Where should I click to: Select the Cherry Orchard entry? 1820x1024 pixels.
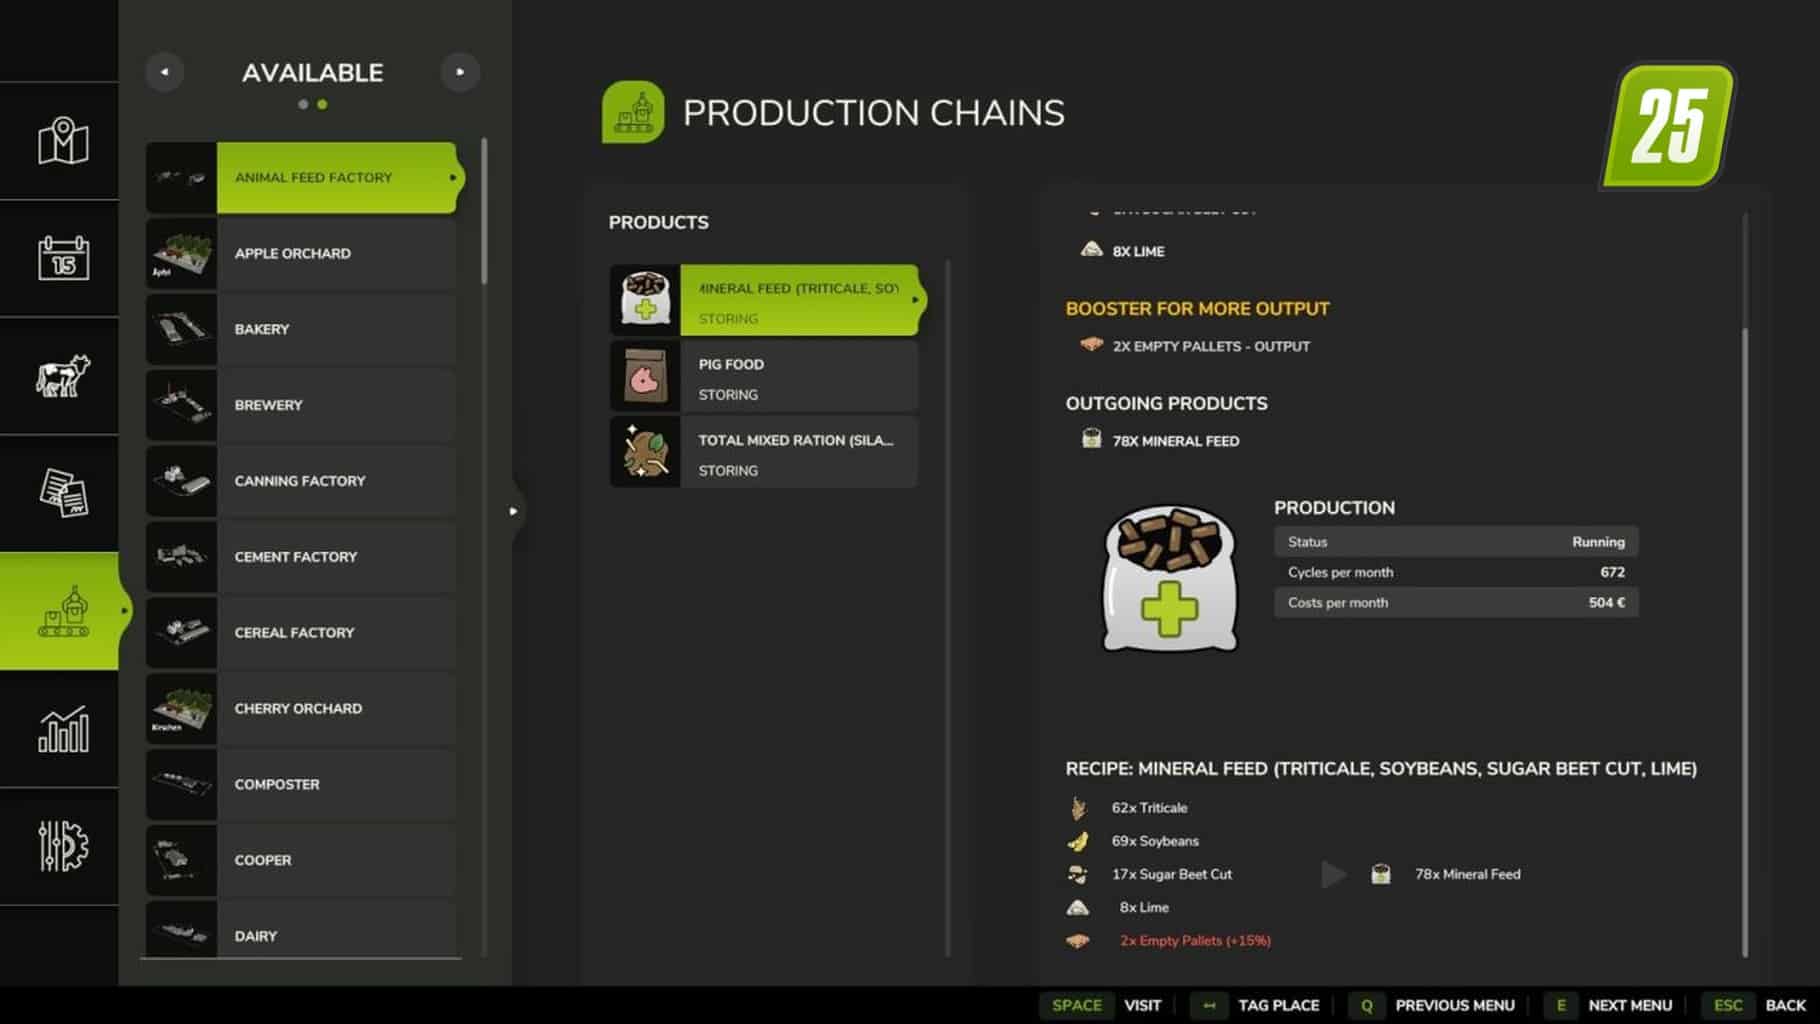tap(301, 709)
